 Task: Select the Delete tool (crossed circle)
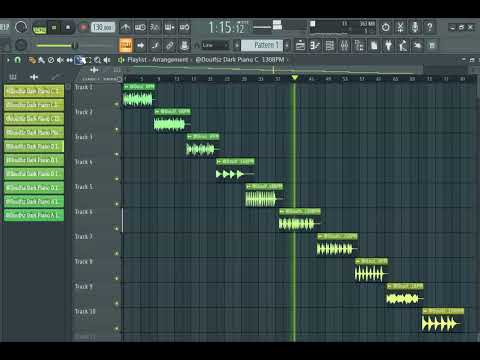51,60
